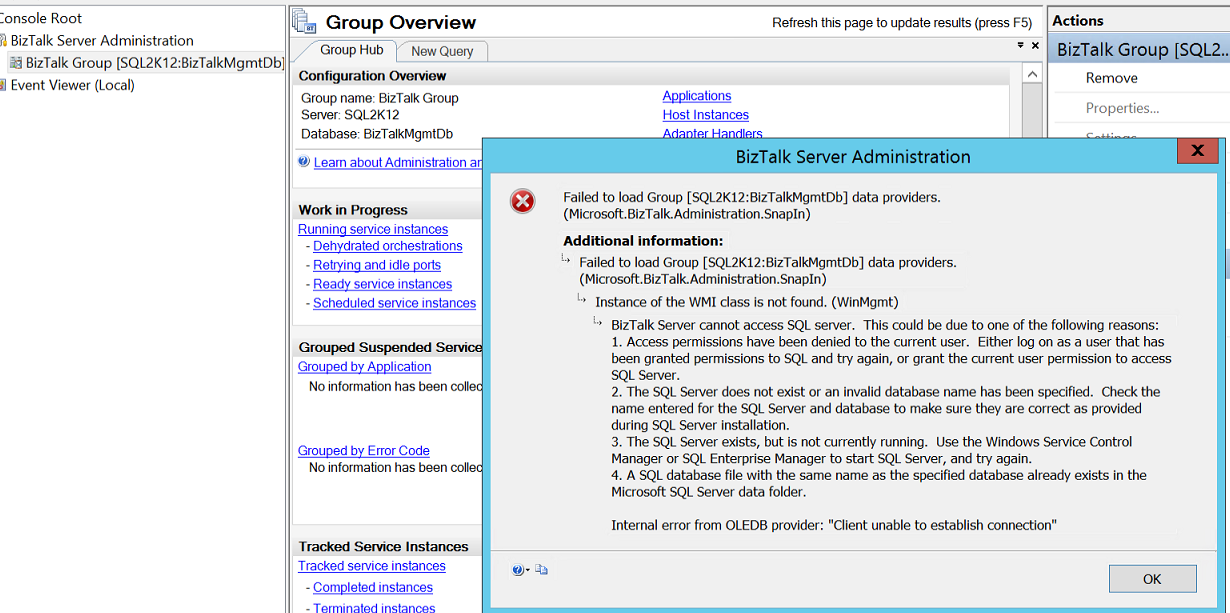The image size is (1230, 613).
Task: Open Running service instances link
Action: click(373, 229)
